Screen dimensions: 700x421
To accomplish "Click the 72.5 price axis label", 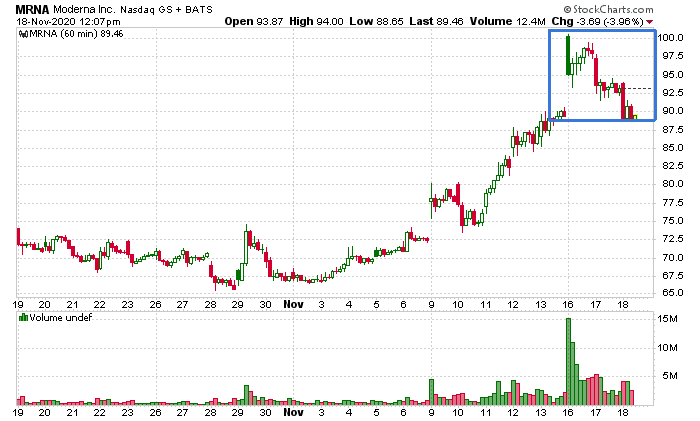I will 673,239.
